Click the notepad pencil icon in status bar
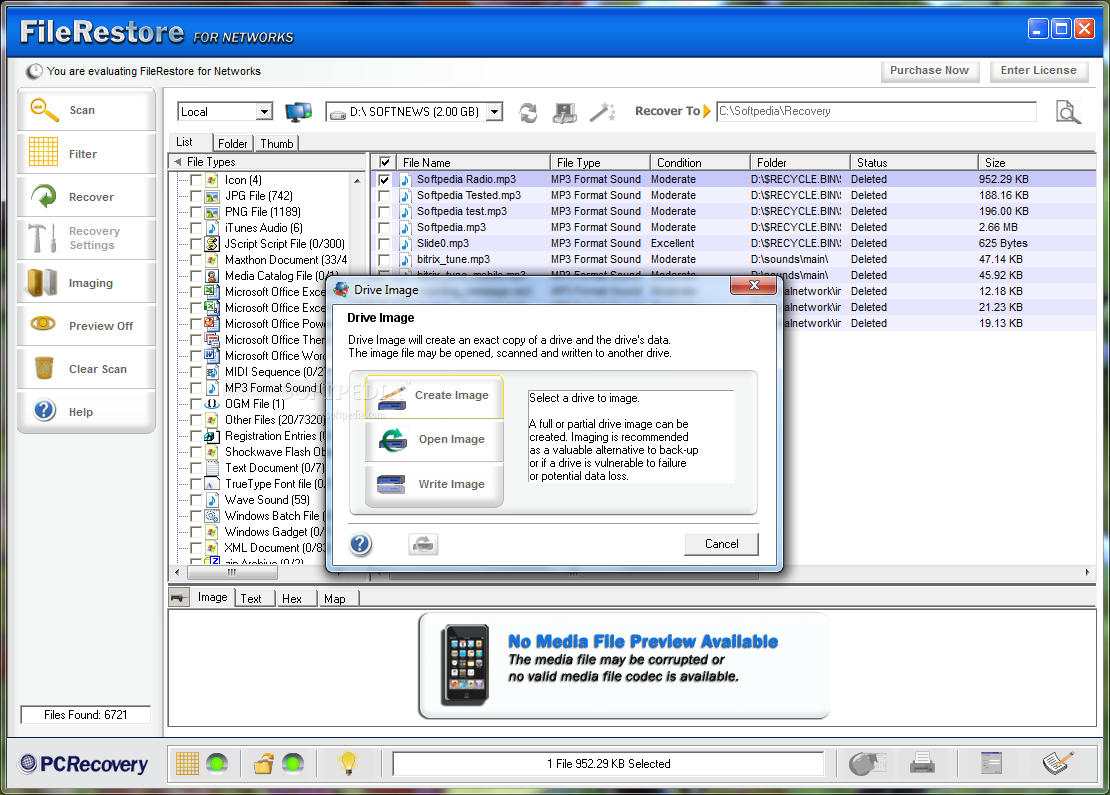This screenshot has height=795, width=1110. pyautogui.click(x=1058, y=763)
